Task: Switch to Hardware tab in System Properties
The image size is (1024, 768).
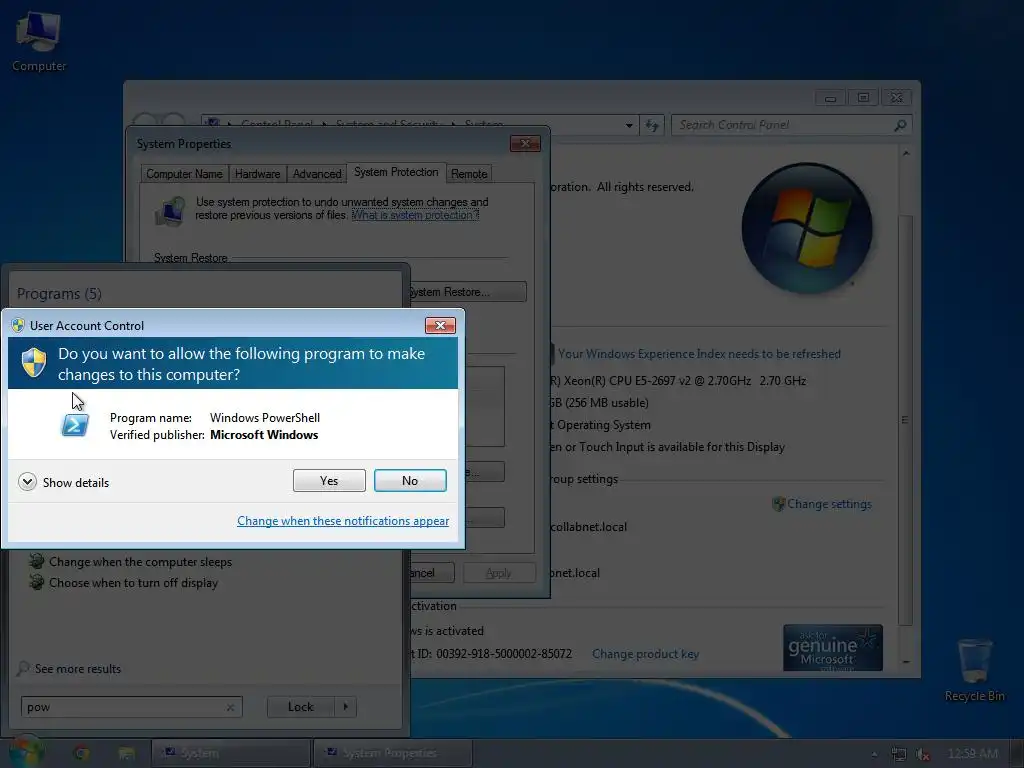Action: click(257, 174)
